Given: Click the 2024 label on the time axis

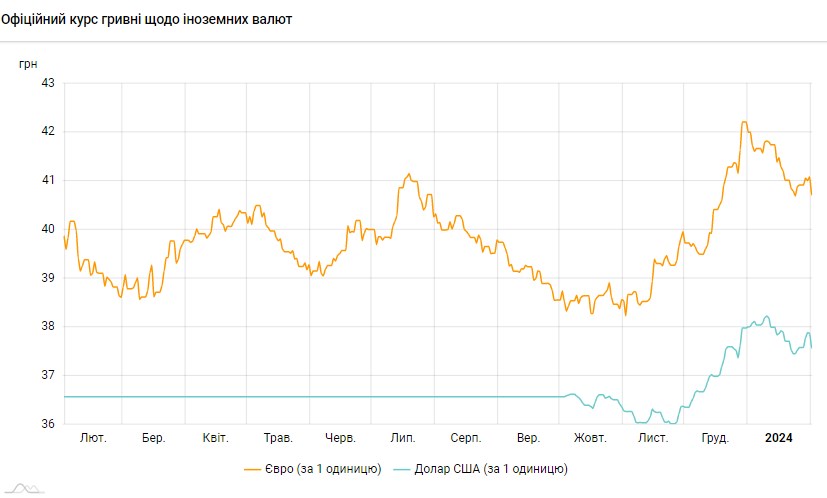Looking at the screenshot, I should click(x=778, y=438).
